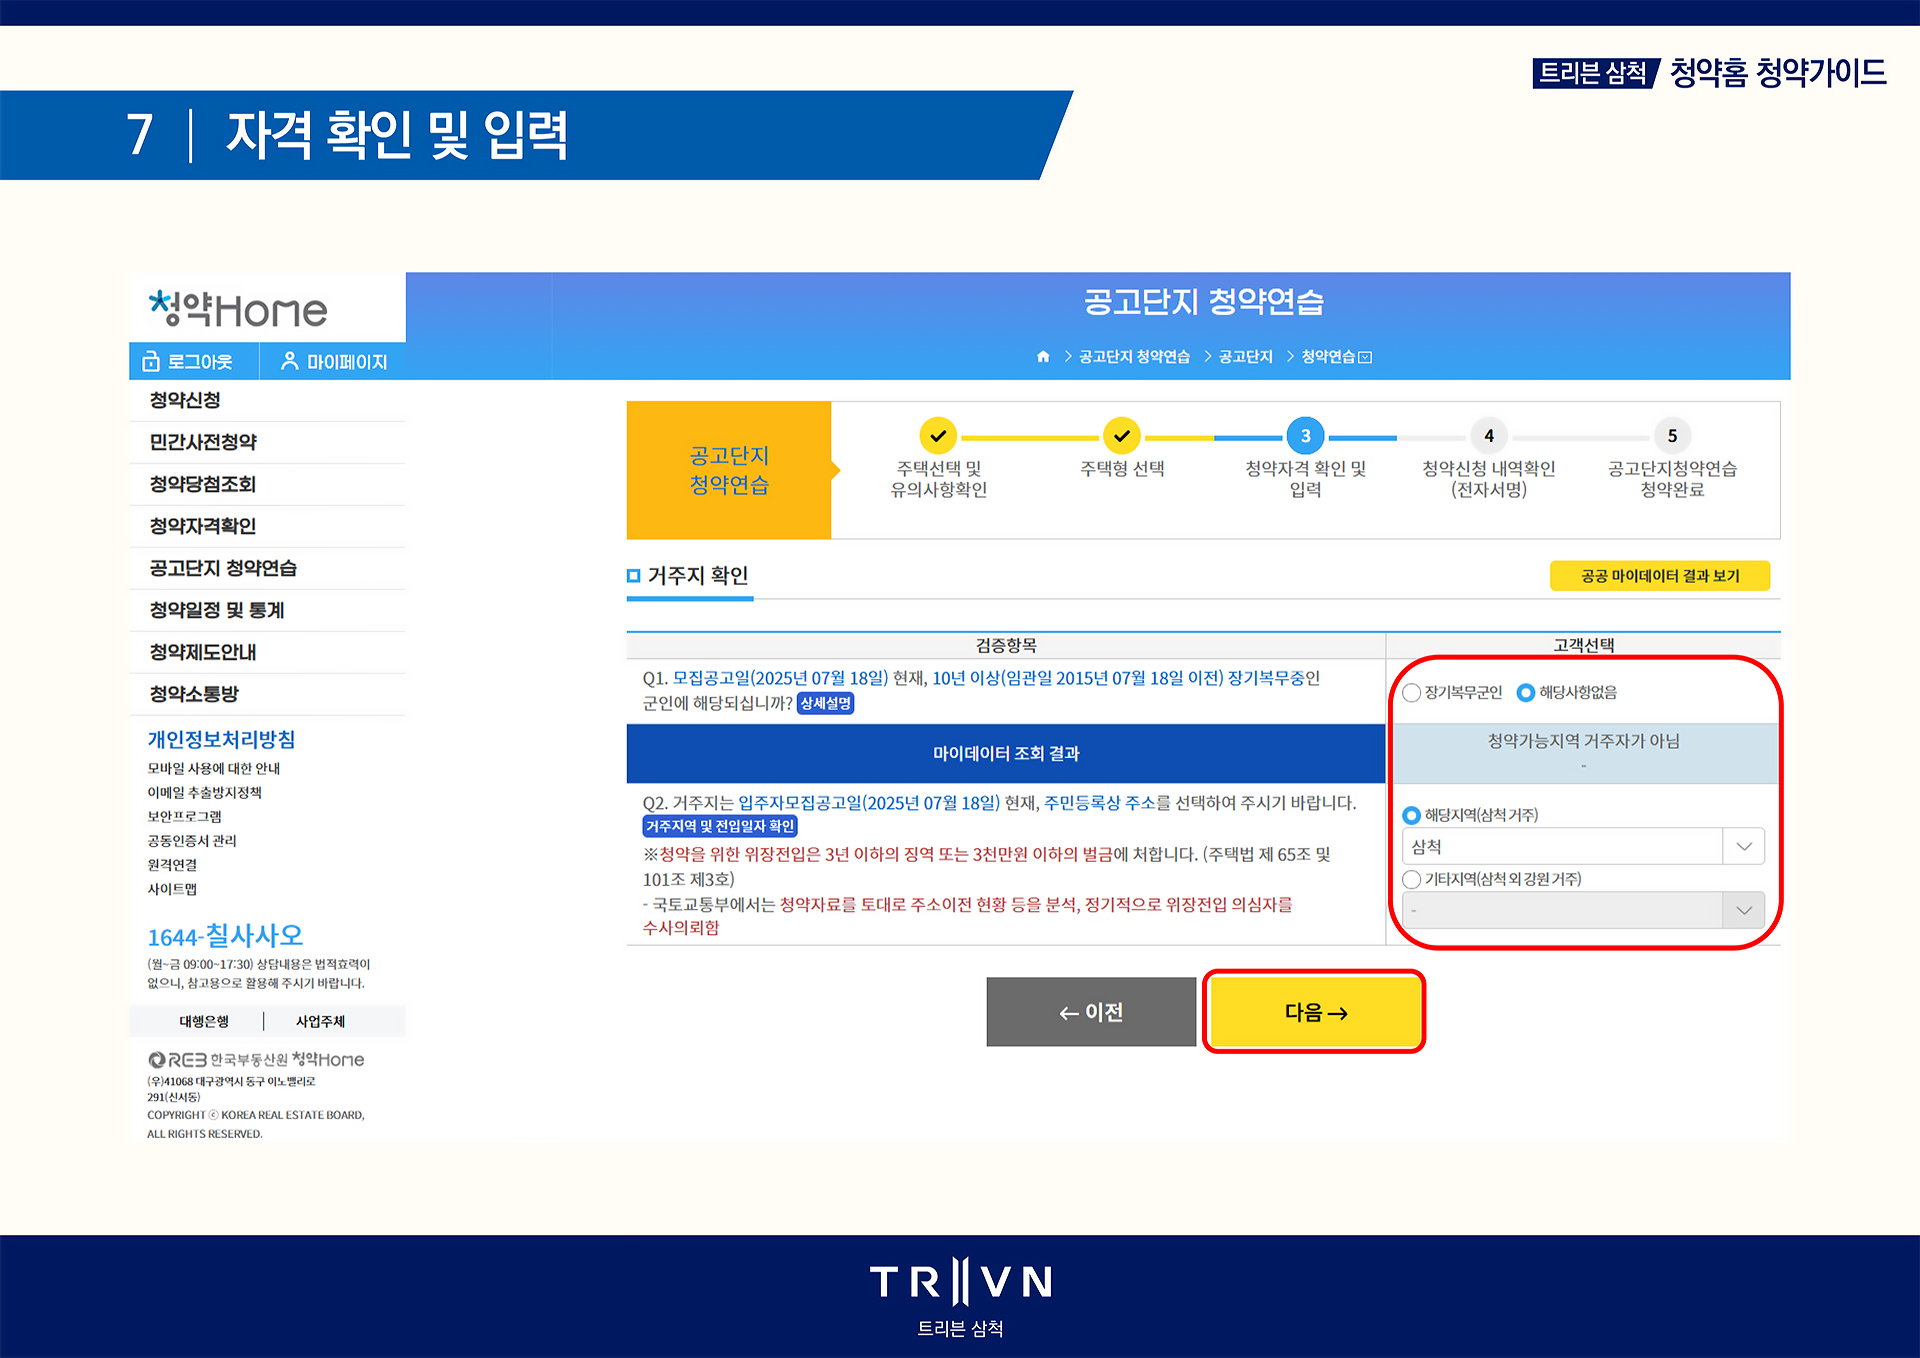The width and height of the screenshot is (1920, 1358).
Task: Click 공공 마이데이터 결과 보기 button
Action: [x=1659, y=576]
